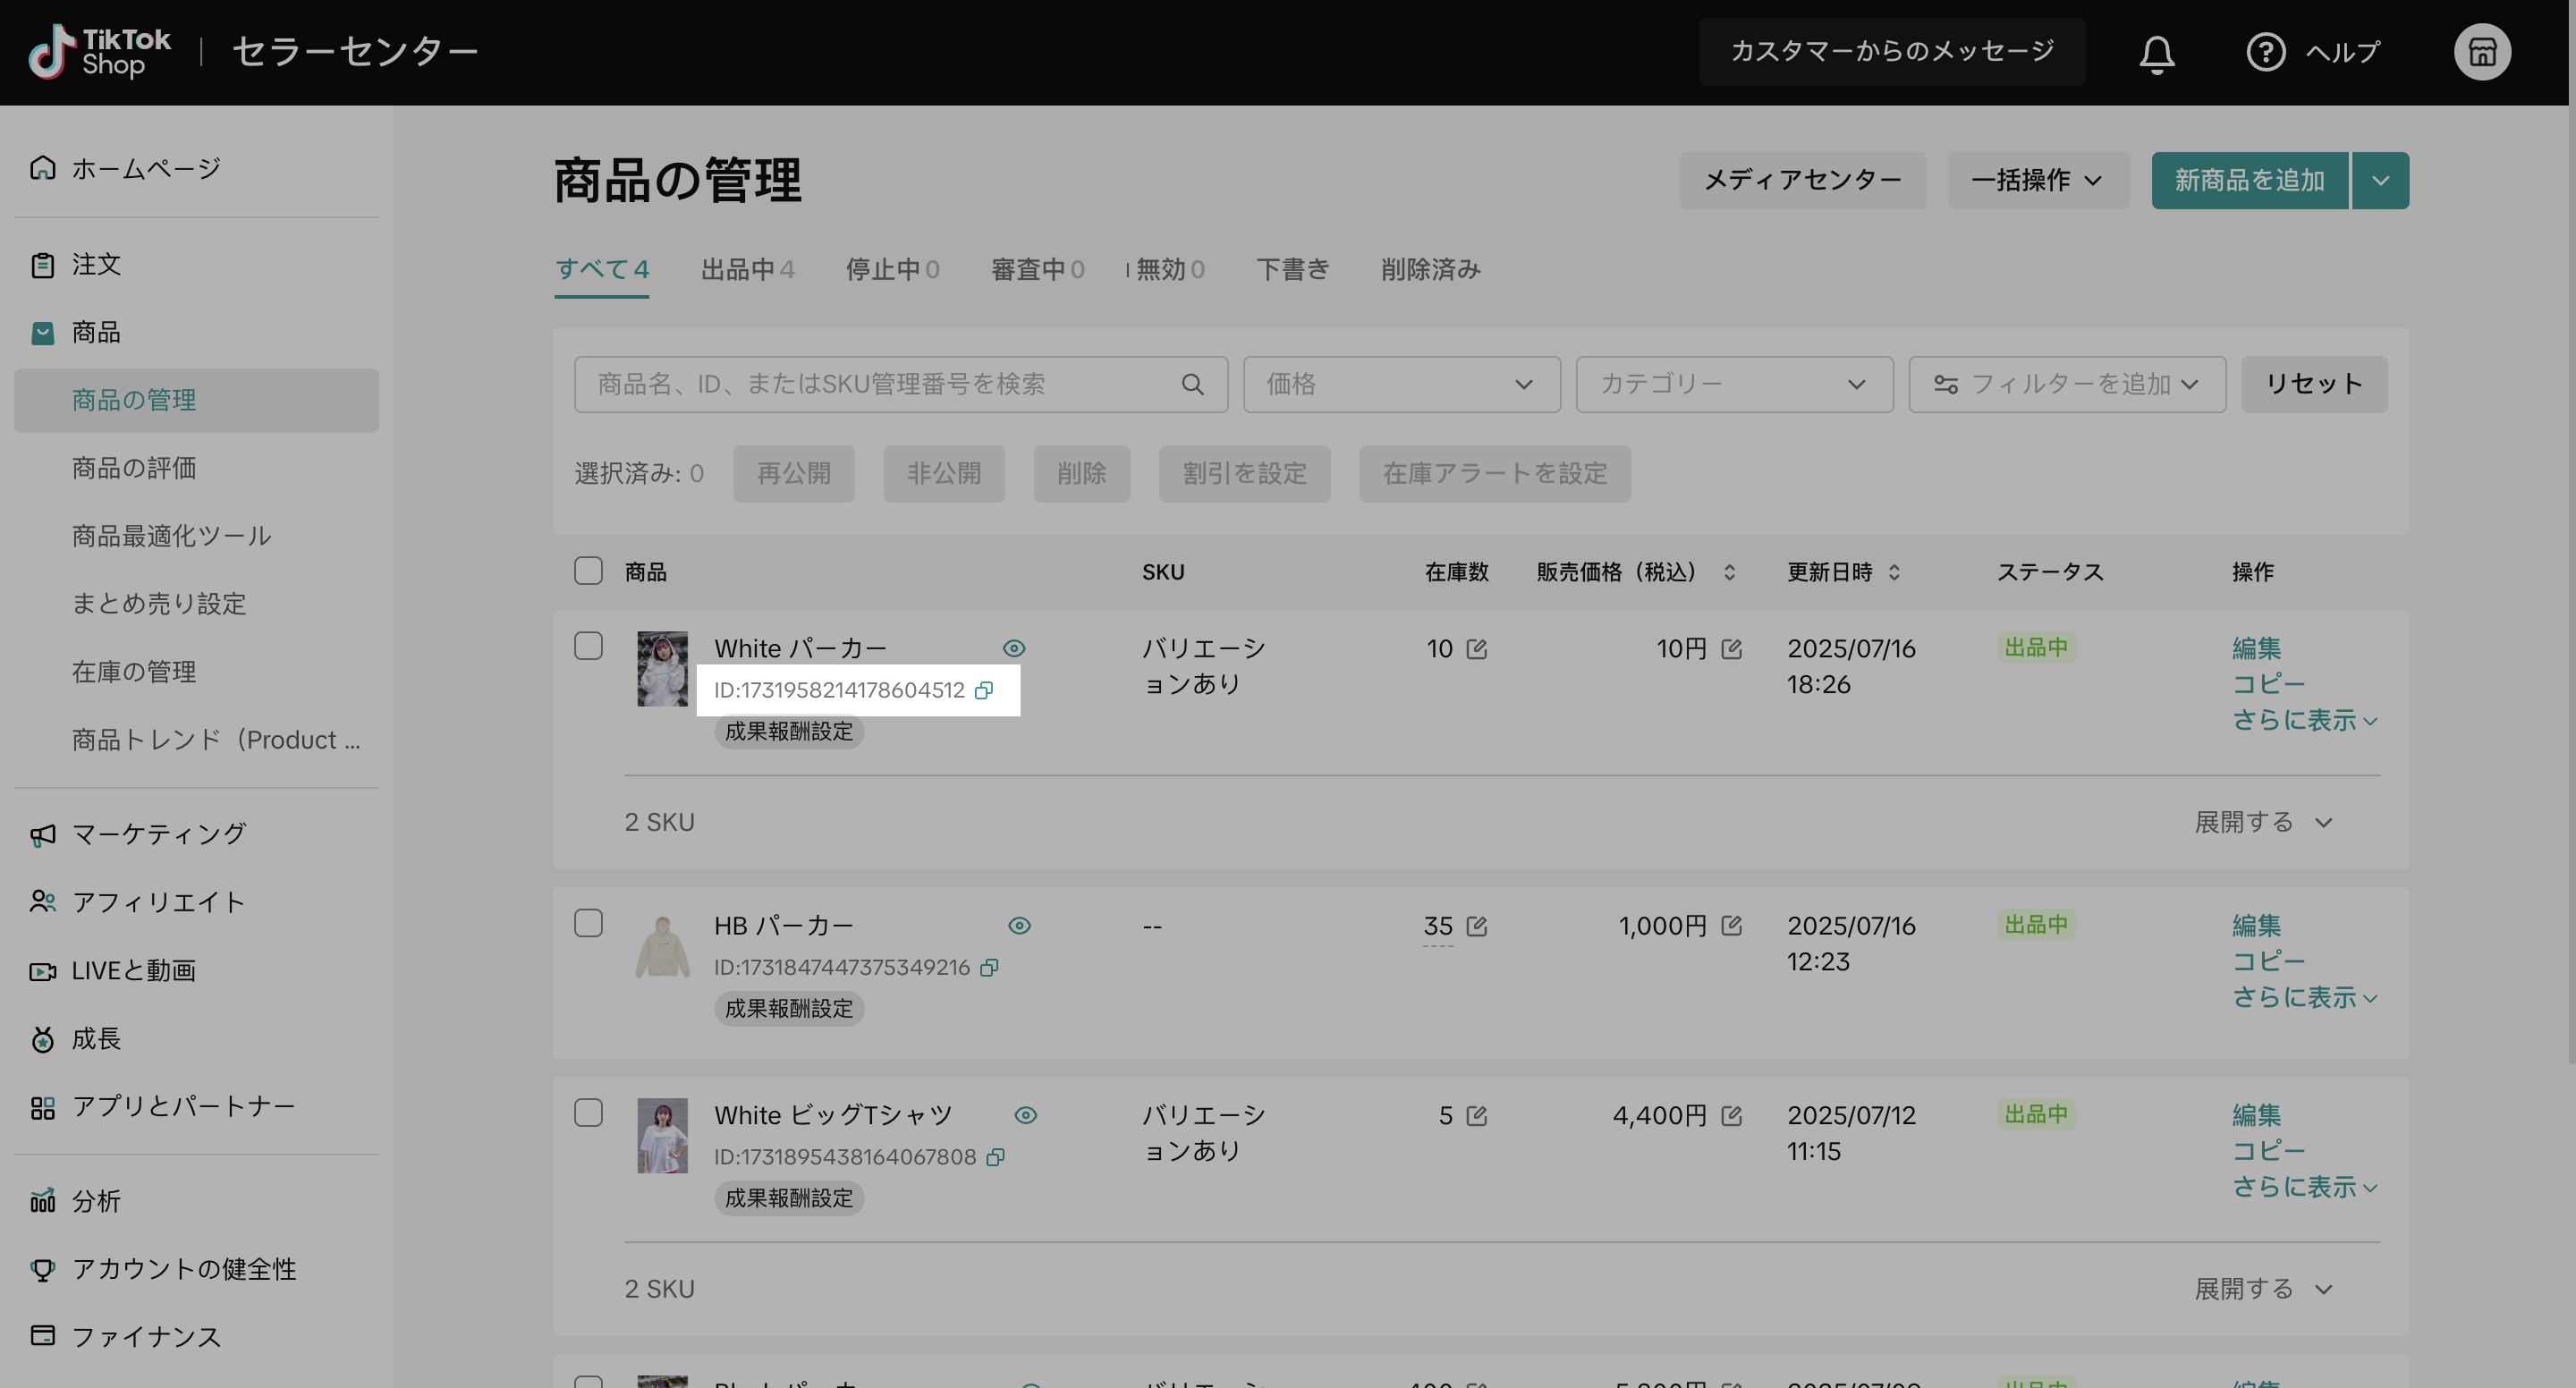The width and height of the screenshot is (2576, 1388).
Task: Click the search magnifier icon
Action: coord(1192,384)
